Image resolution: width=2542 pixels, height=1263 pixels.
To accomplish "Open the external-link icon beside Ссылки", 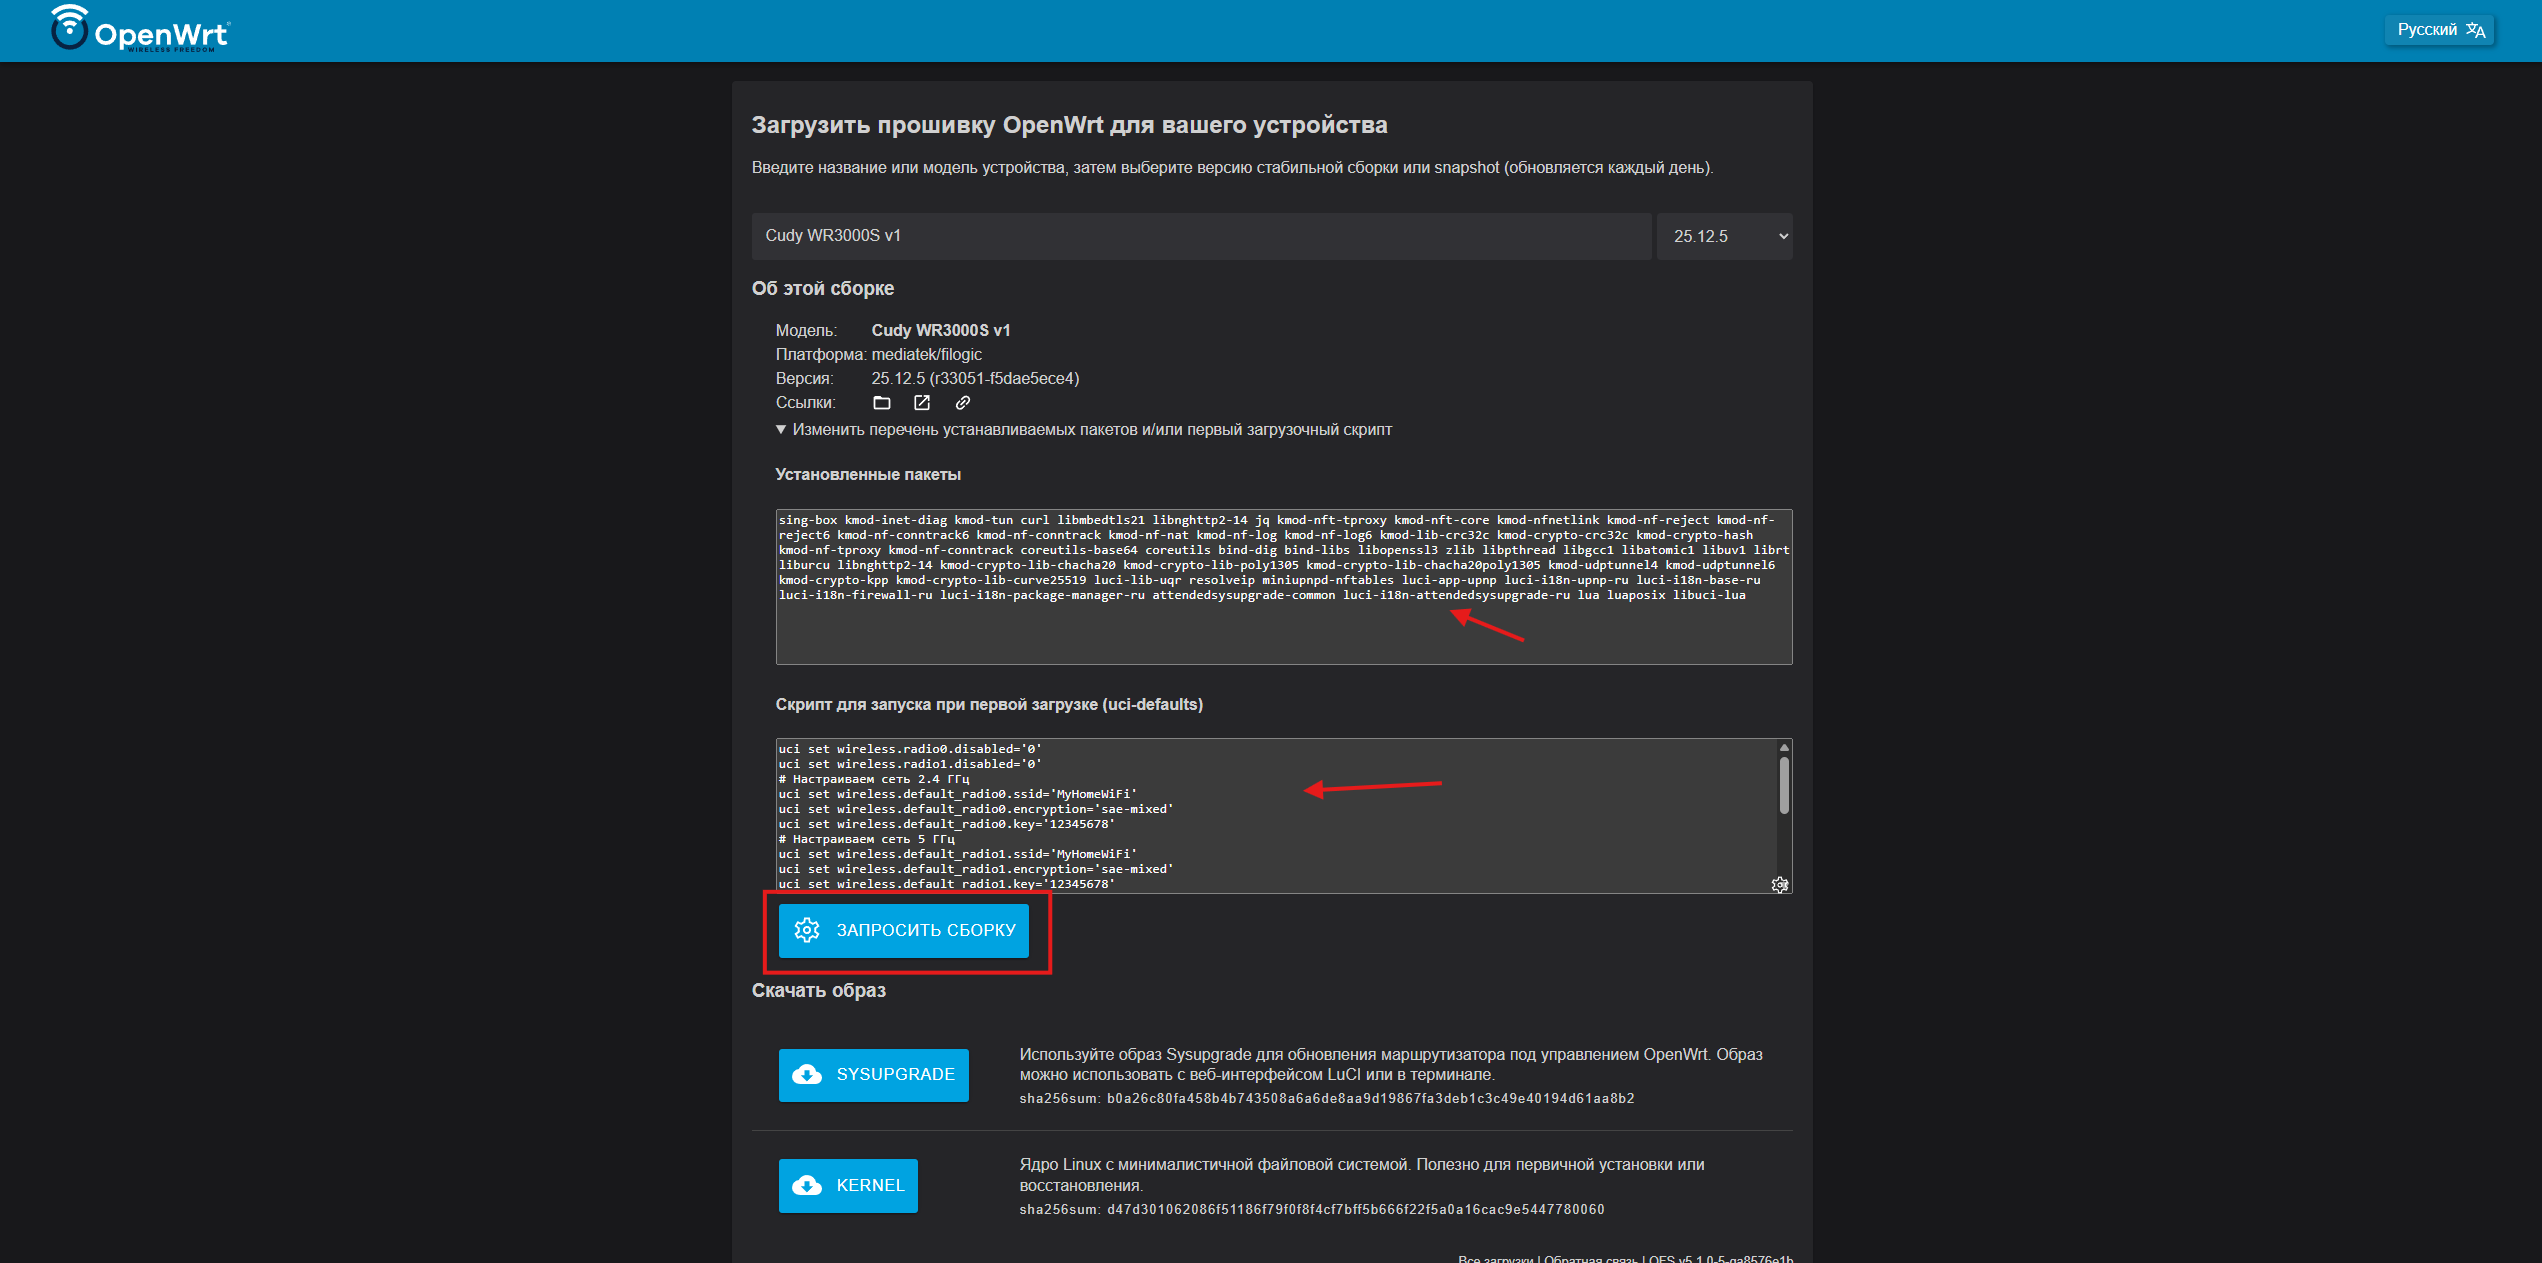I will (922, 403).
